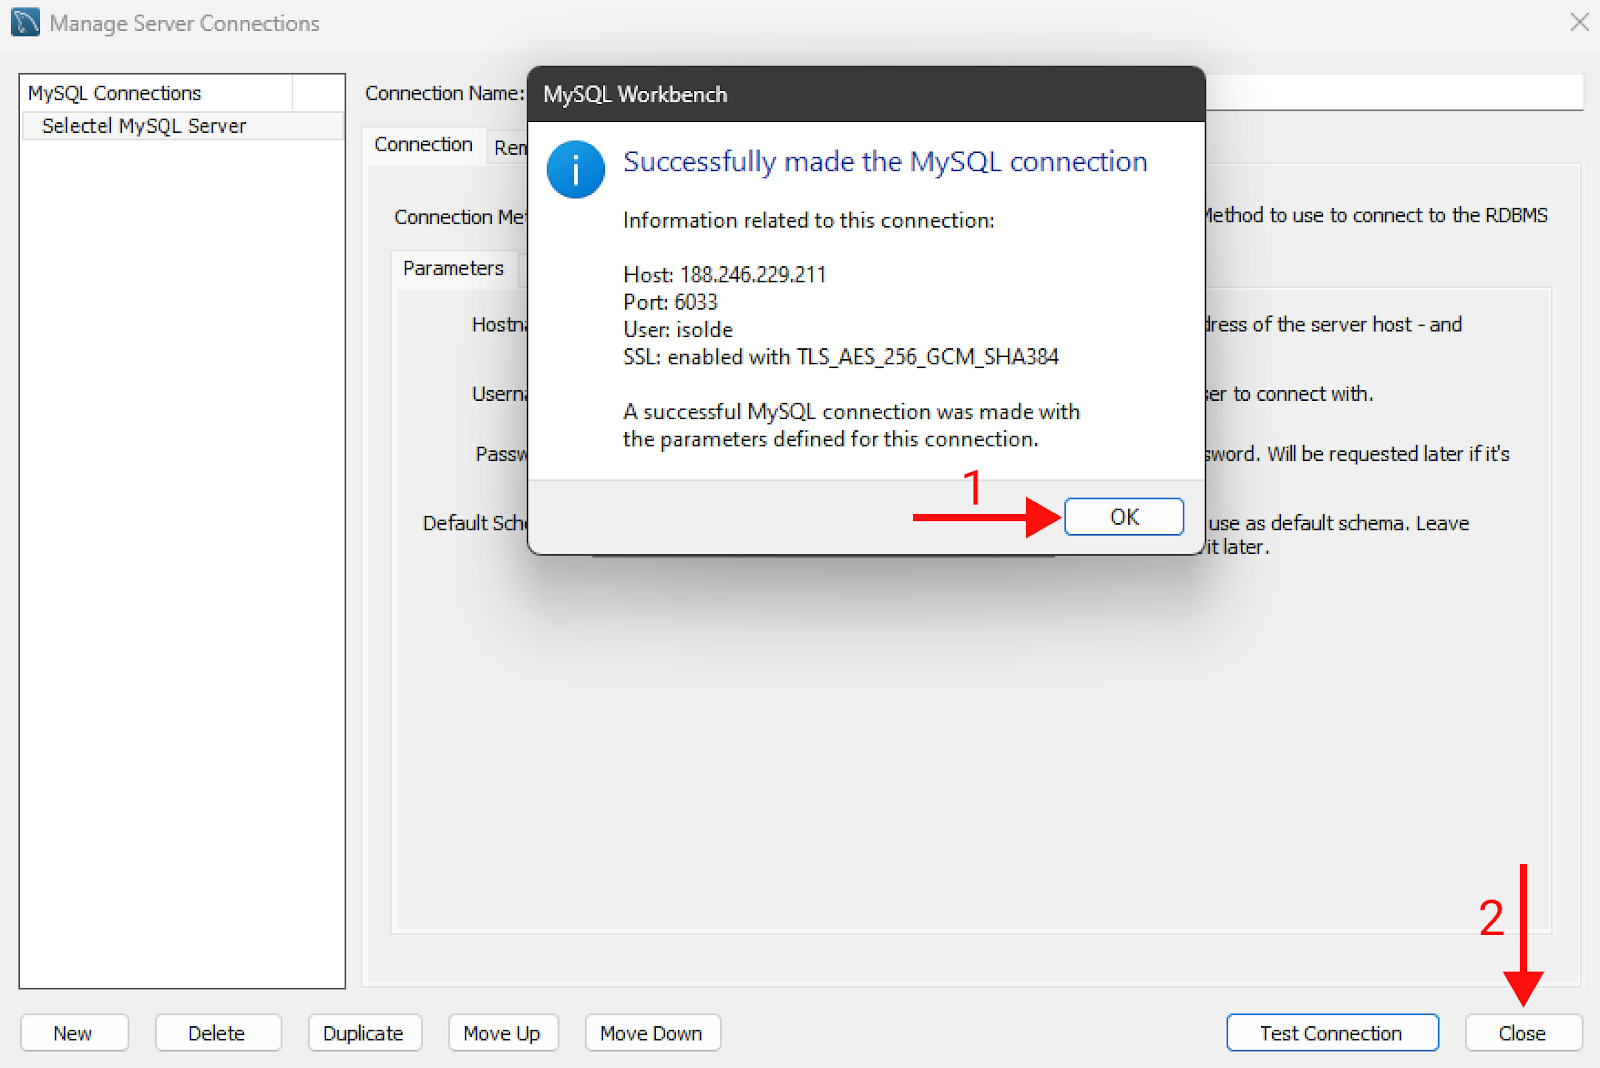Viewport: 1600px width, 1068px height.
Task: Select Selectel MySQL Server in connections list
Action: [182, 126]
